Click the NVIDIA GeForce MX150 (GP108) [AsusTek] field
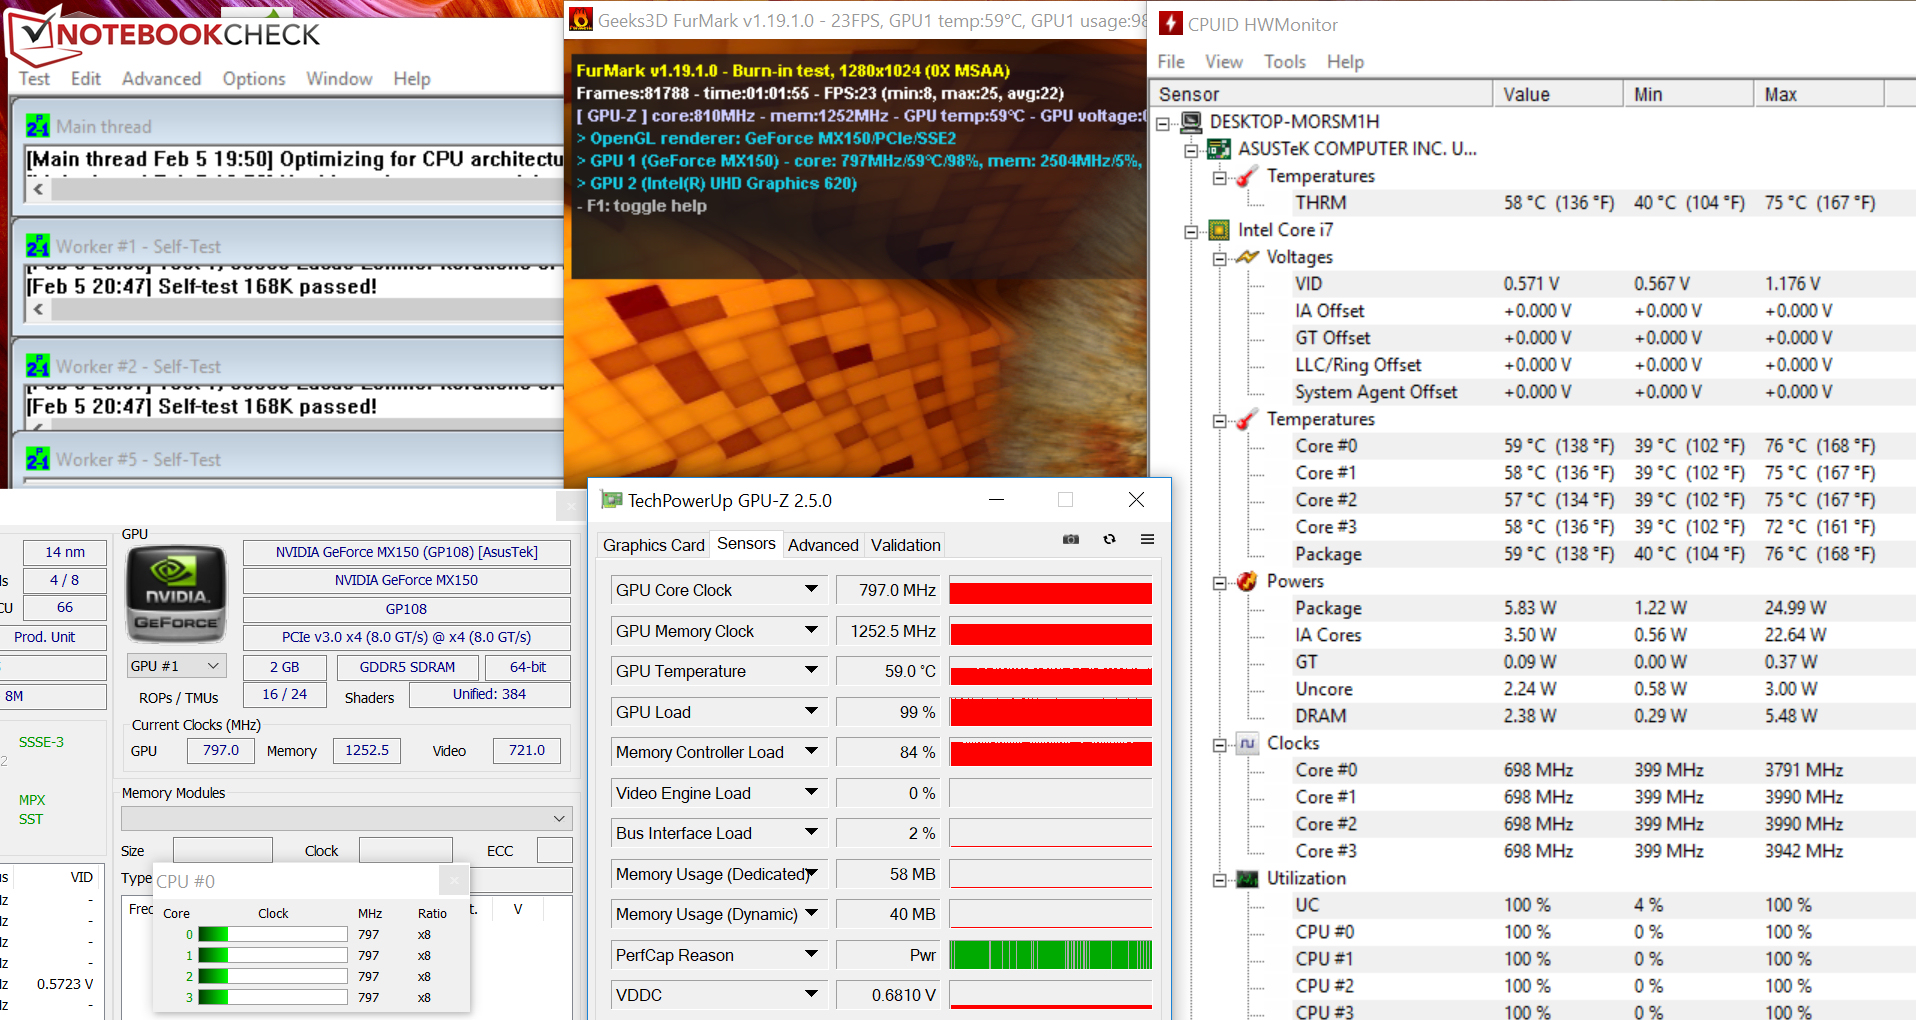 [406, 552]
